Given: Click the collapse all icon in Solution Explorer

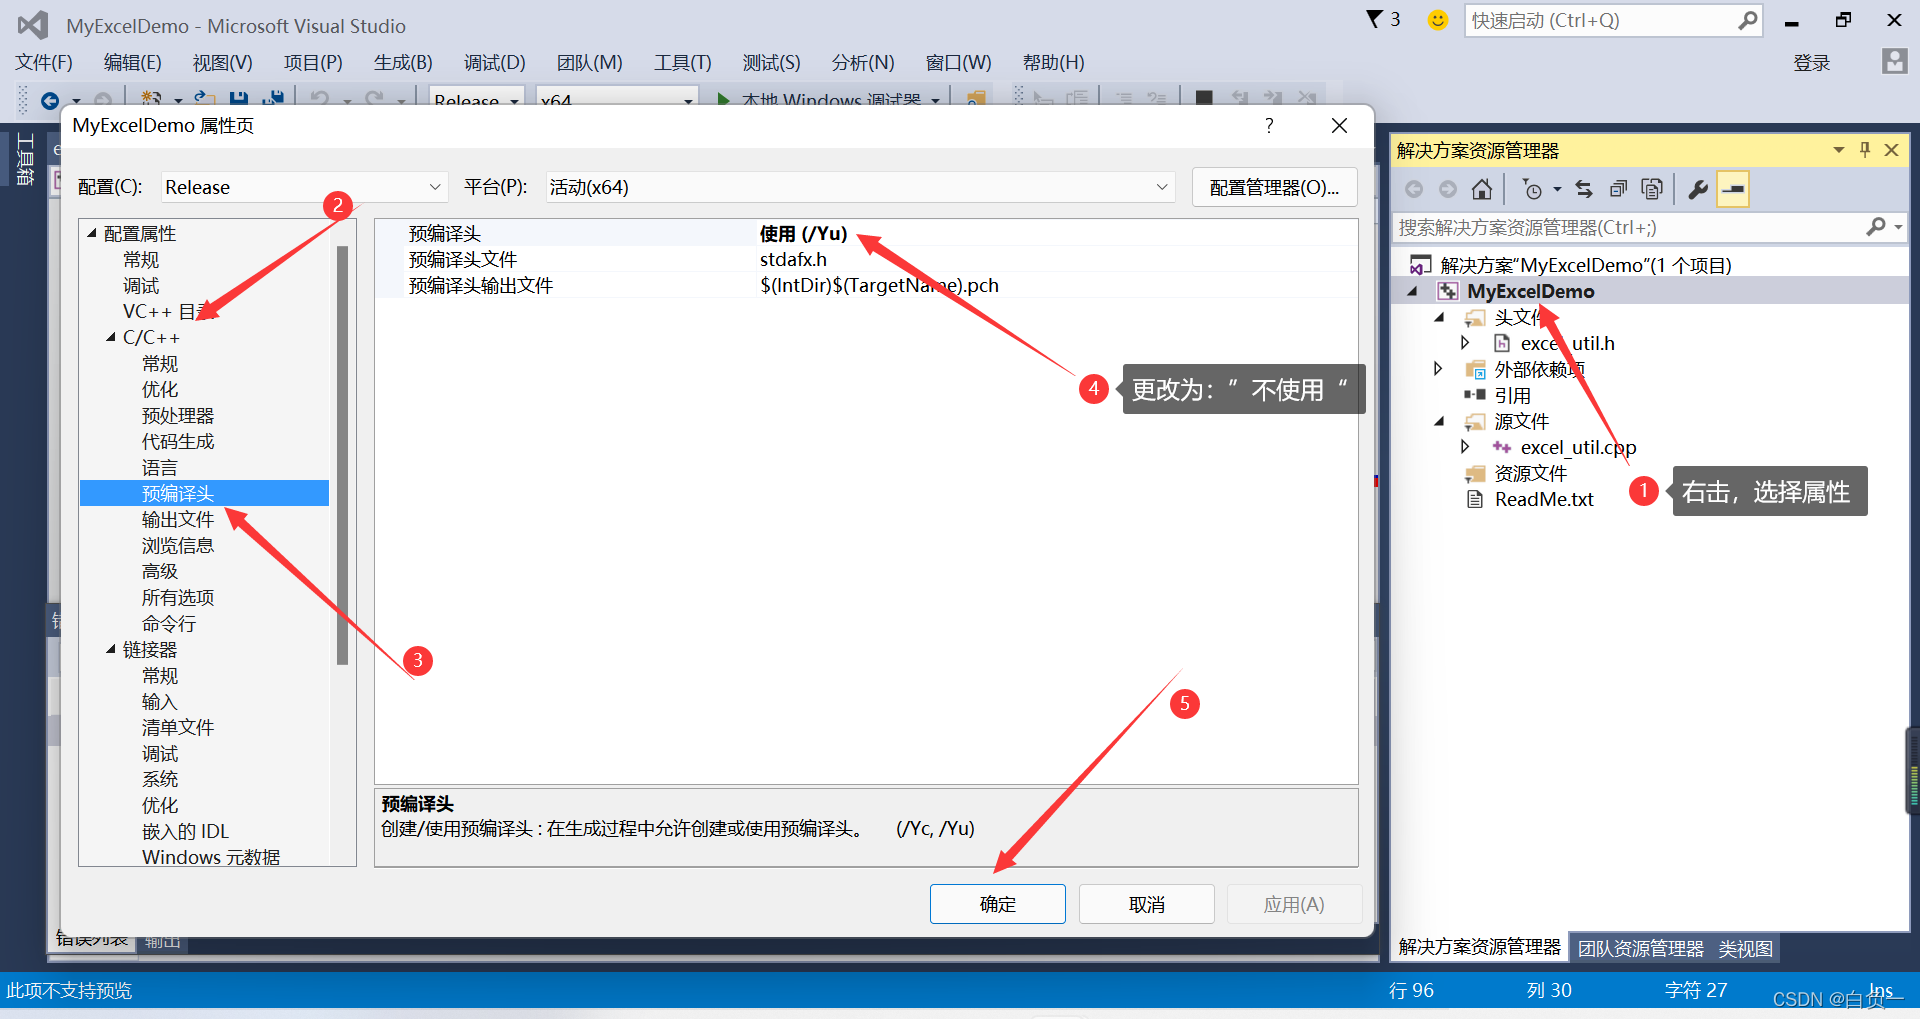Looking at the screenshot, I should point(1618,189).
